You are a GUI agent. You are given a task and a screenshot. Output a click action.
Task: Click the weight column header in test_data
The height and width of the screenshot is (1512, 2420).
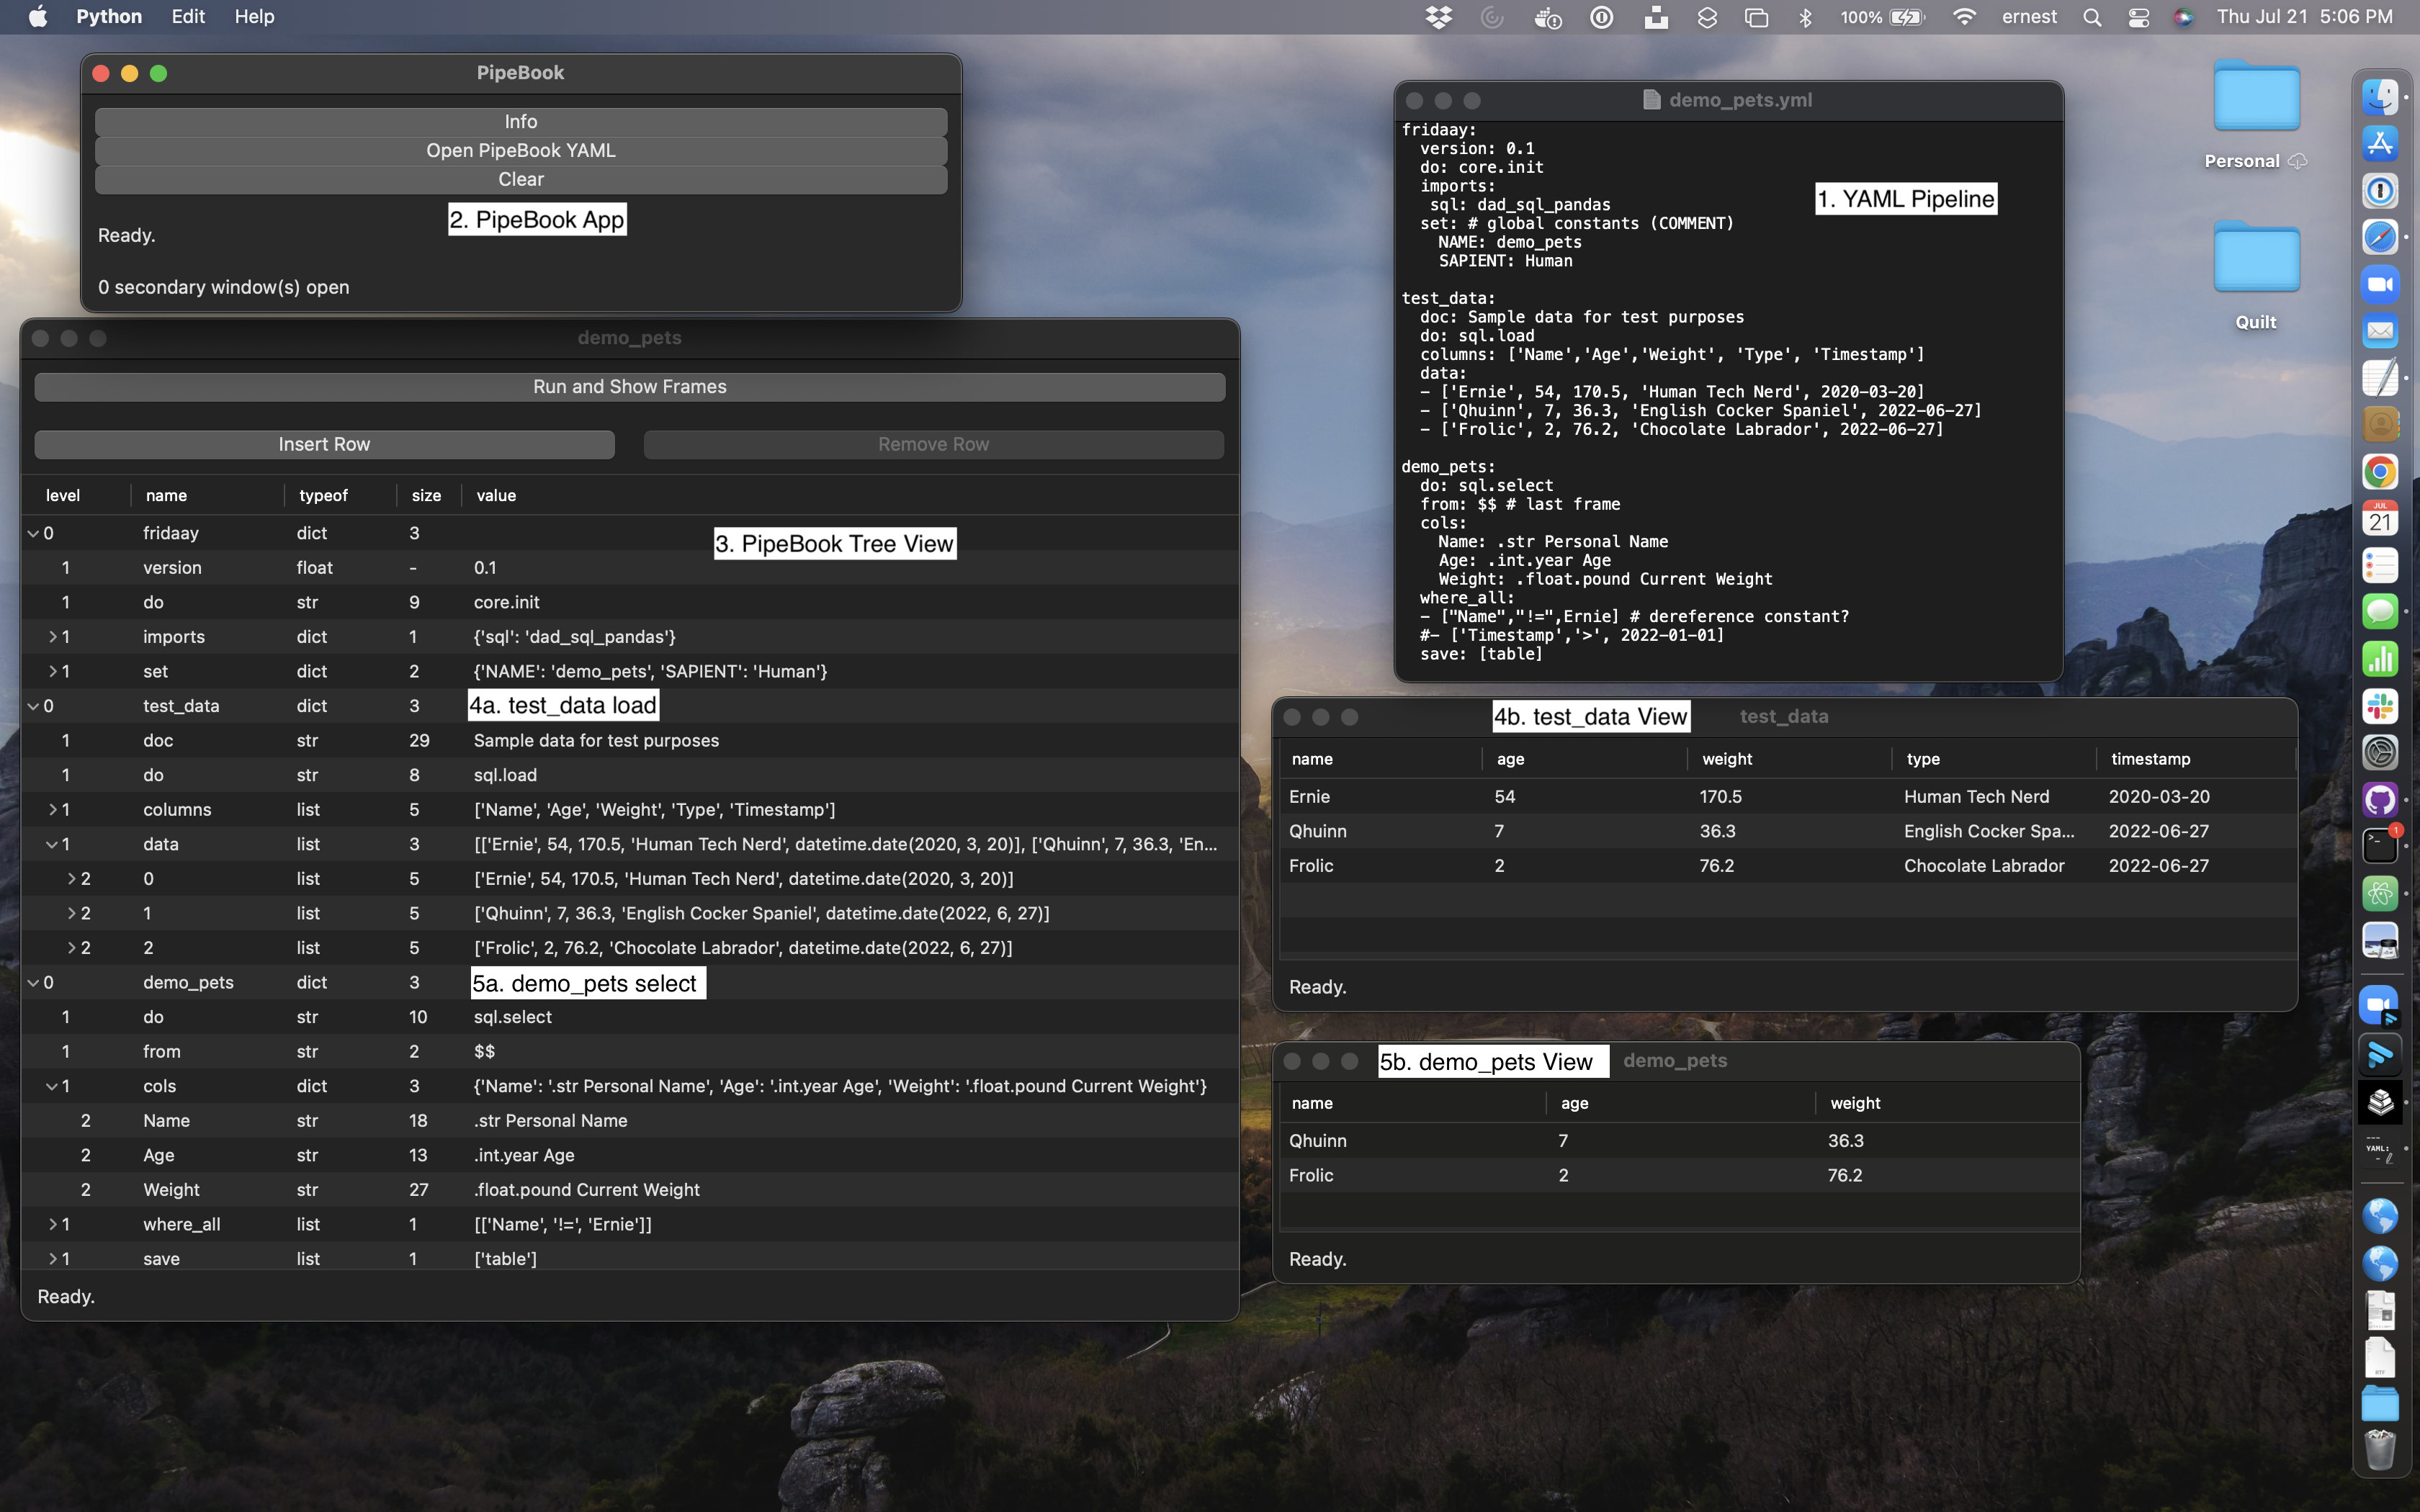coord(1727,759)
